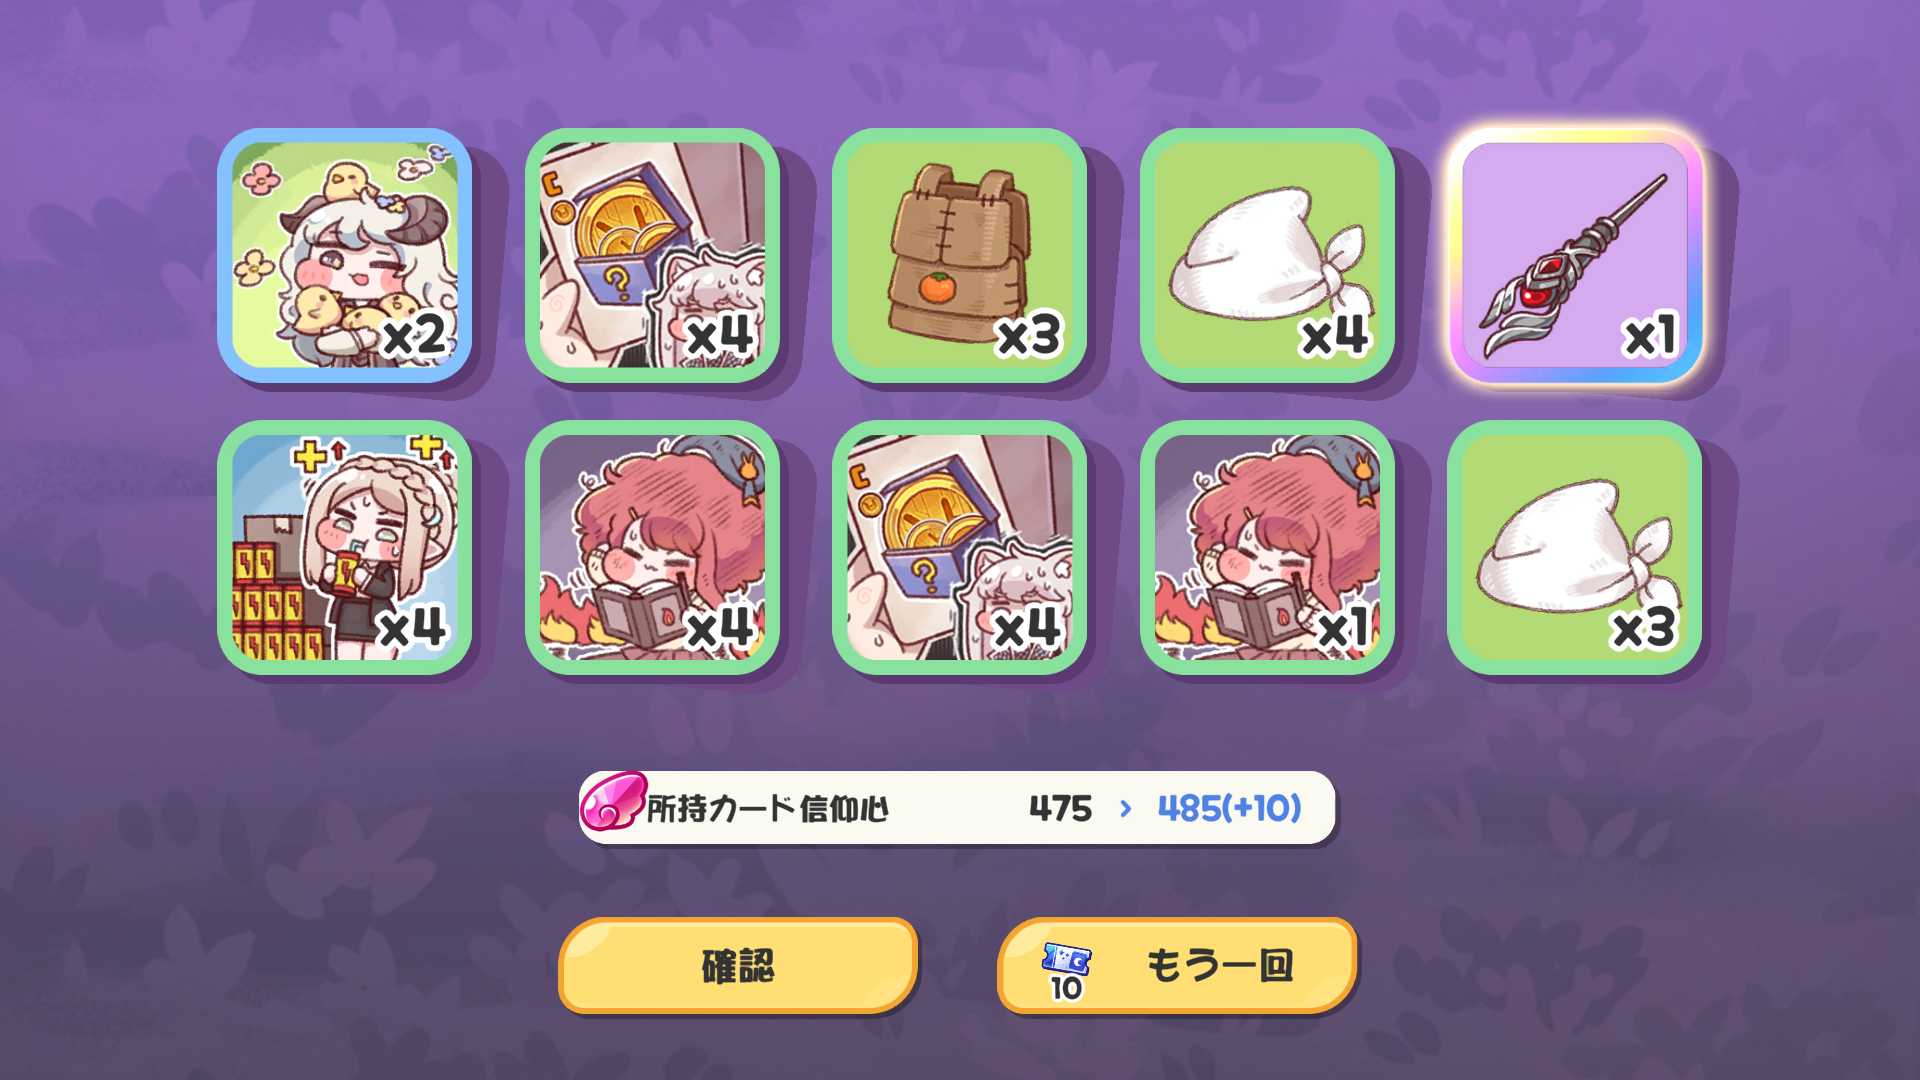Screen dimensions: 1920x1080
Task: Select top-row coin box card x4
Action: [652, 255]
